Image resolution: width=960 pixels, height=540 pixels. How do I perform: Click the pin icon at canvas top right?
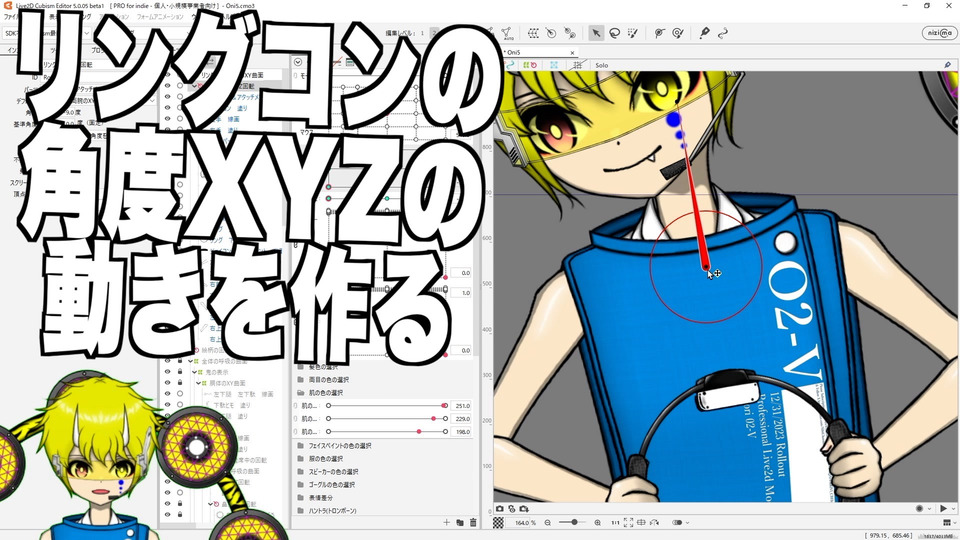947,65
